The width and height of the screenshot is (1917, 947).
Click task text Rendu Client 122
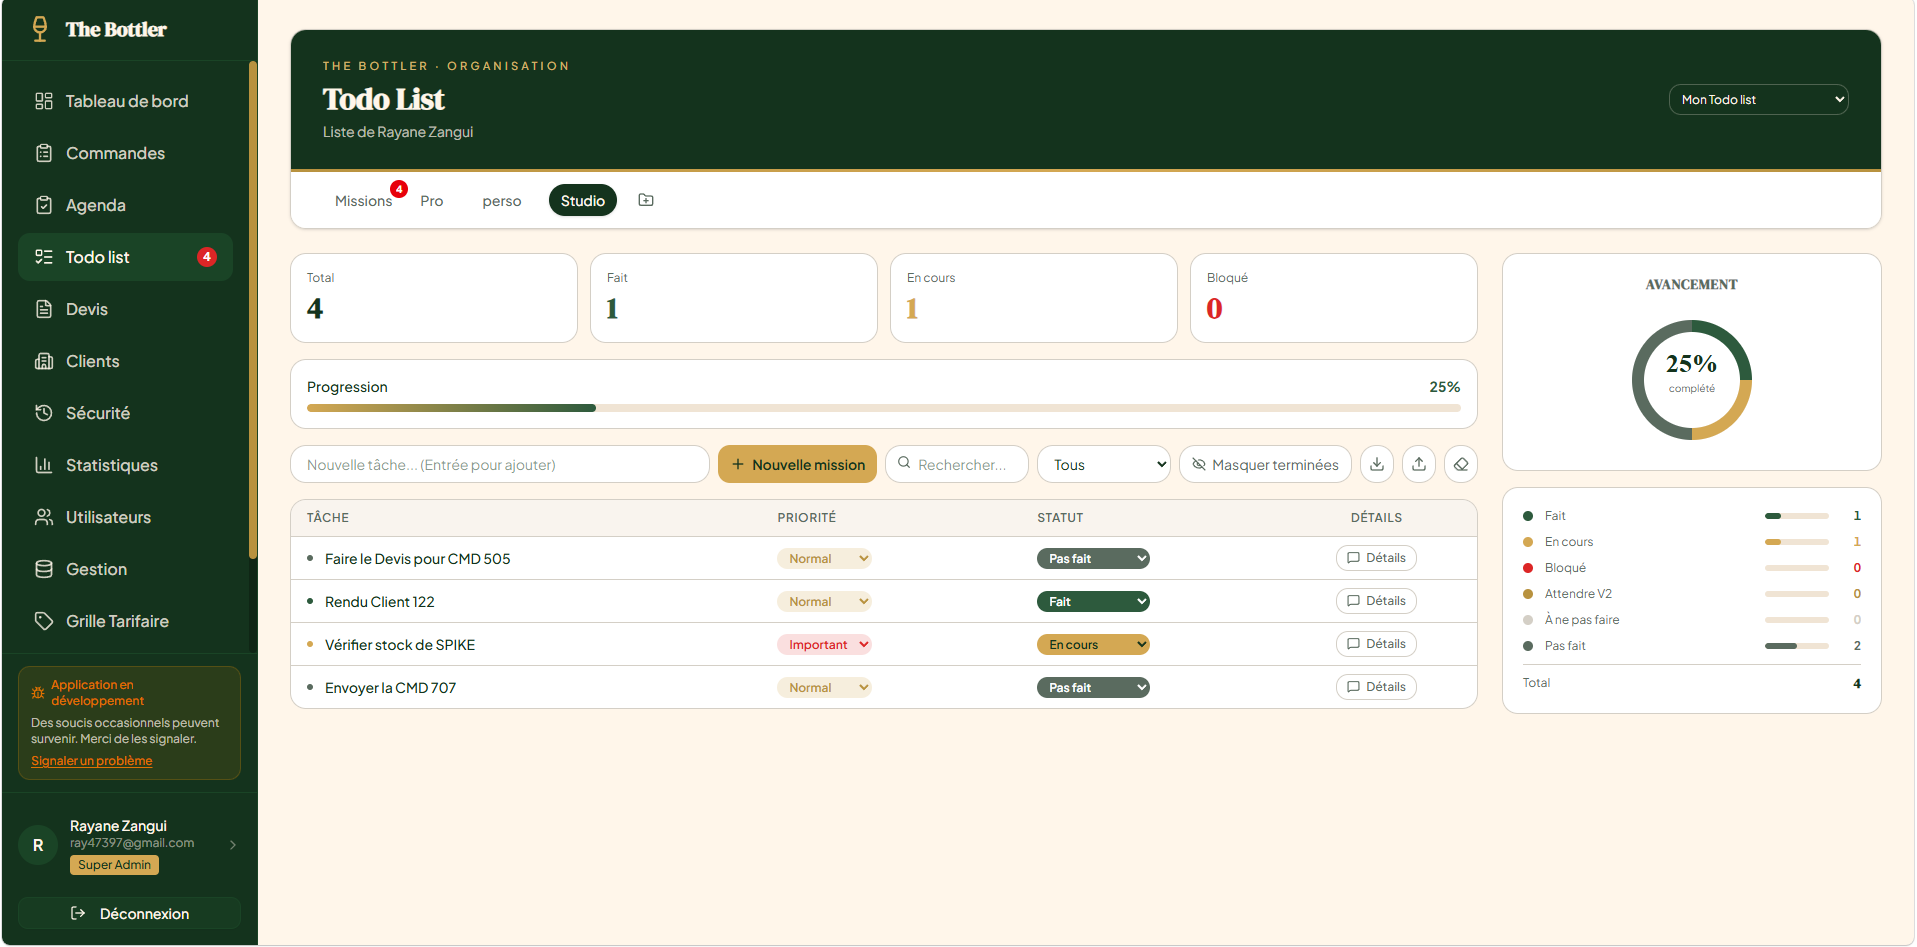[380, 602]
